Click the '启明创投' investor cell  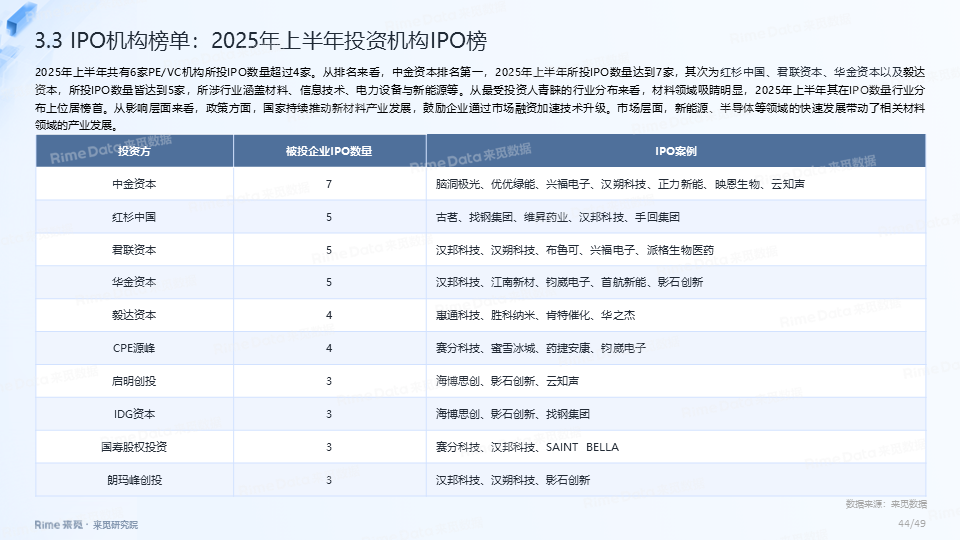tap(134, 381)
